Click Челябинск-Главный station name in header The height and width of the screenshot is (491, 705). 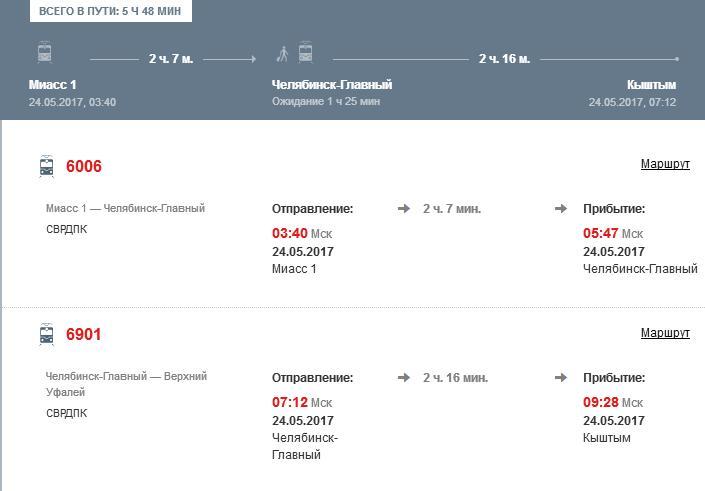[332, 85]
